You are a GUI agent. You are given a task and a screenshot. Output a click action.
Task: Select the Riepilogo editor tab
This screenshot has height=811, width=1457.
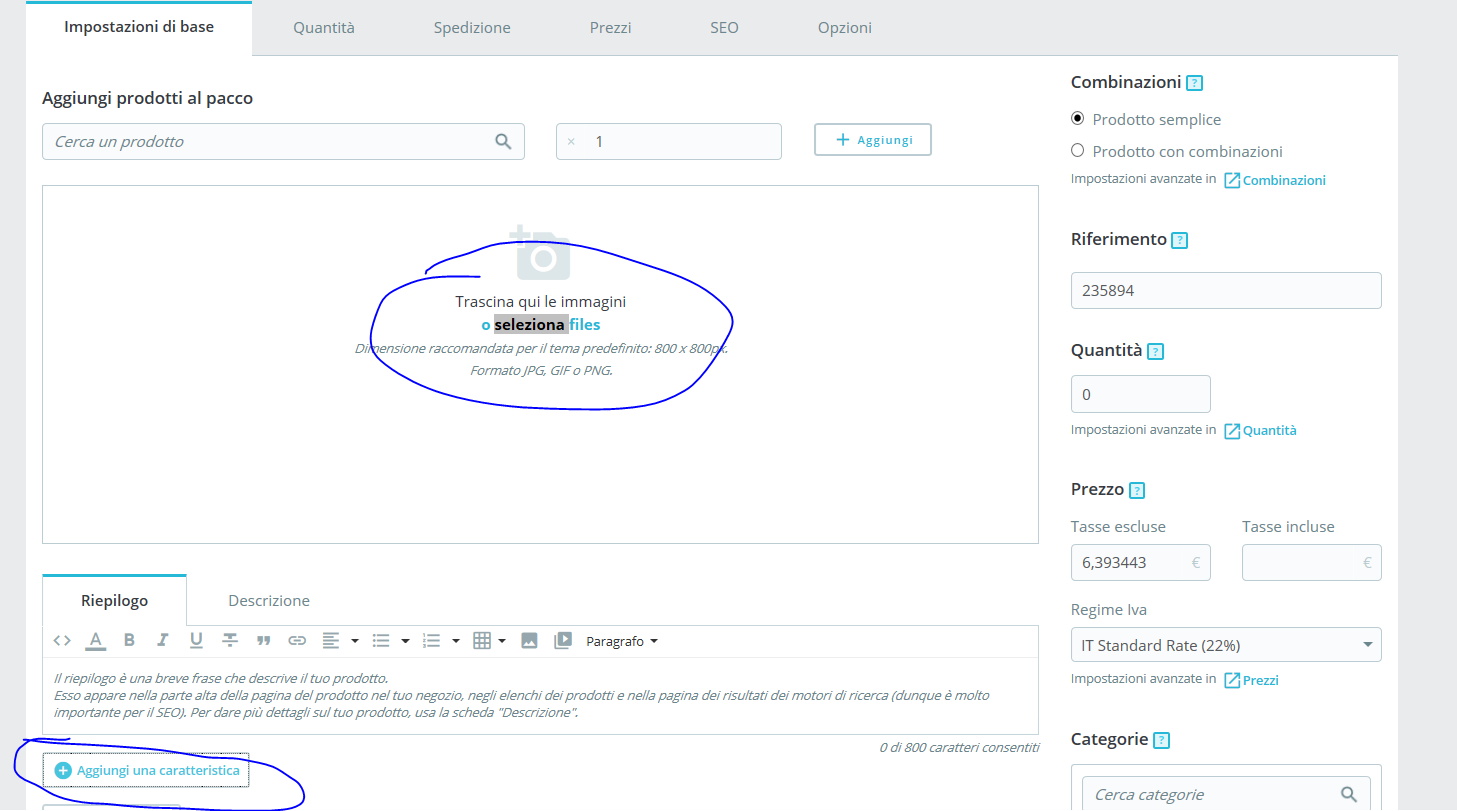tap(114, 600)
